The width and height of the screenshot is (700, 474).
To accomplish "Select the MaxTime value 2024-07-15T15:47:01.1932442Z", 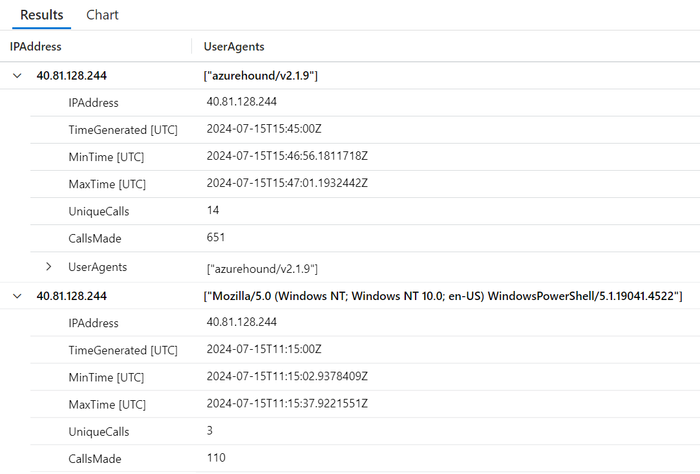I will coord(287,184).
